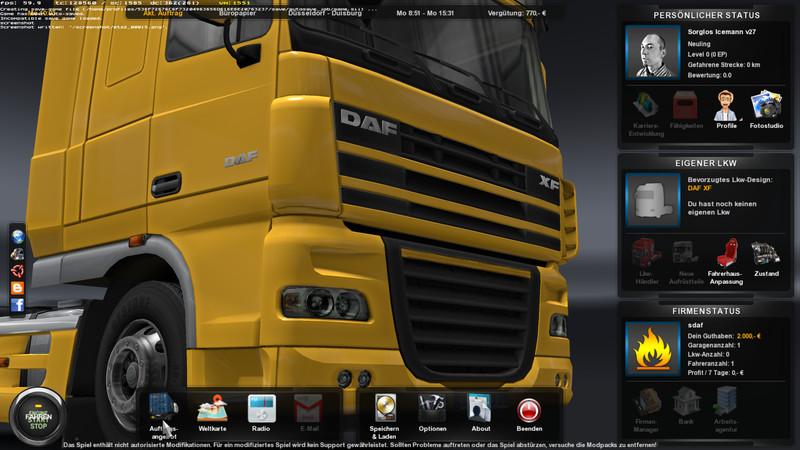The height and width of the screenshot is (450, 800).
Task: Quit the game with Beenden
Action: click(530, 410)
